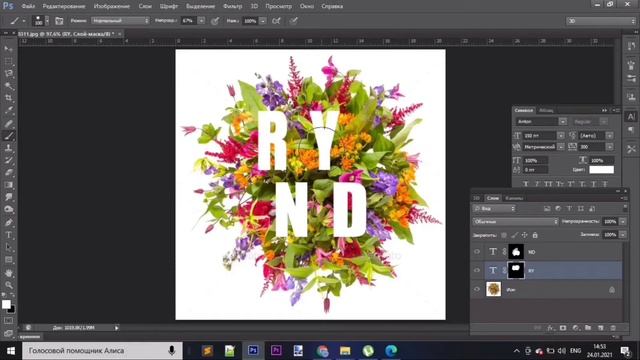The height and width of the screenshot is (360, 640).
Task: Click the Alice voice assistant search box
Action: pos(102,351)
